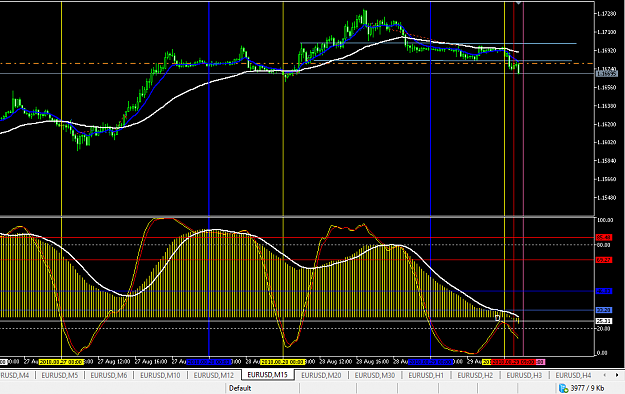This screenshot has width=625, height=394.
Task: Click the 28 Aug 16:00 time axis label
Action: pyautogui.click(x=372, y=362)
